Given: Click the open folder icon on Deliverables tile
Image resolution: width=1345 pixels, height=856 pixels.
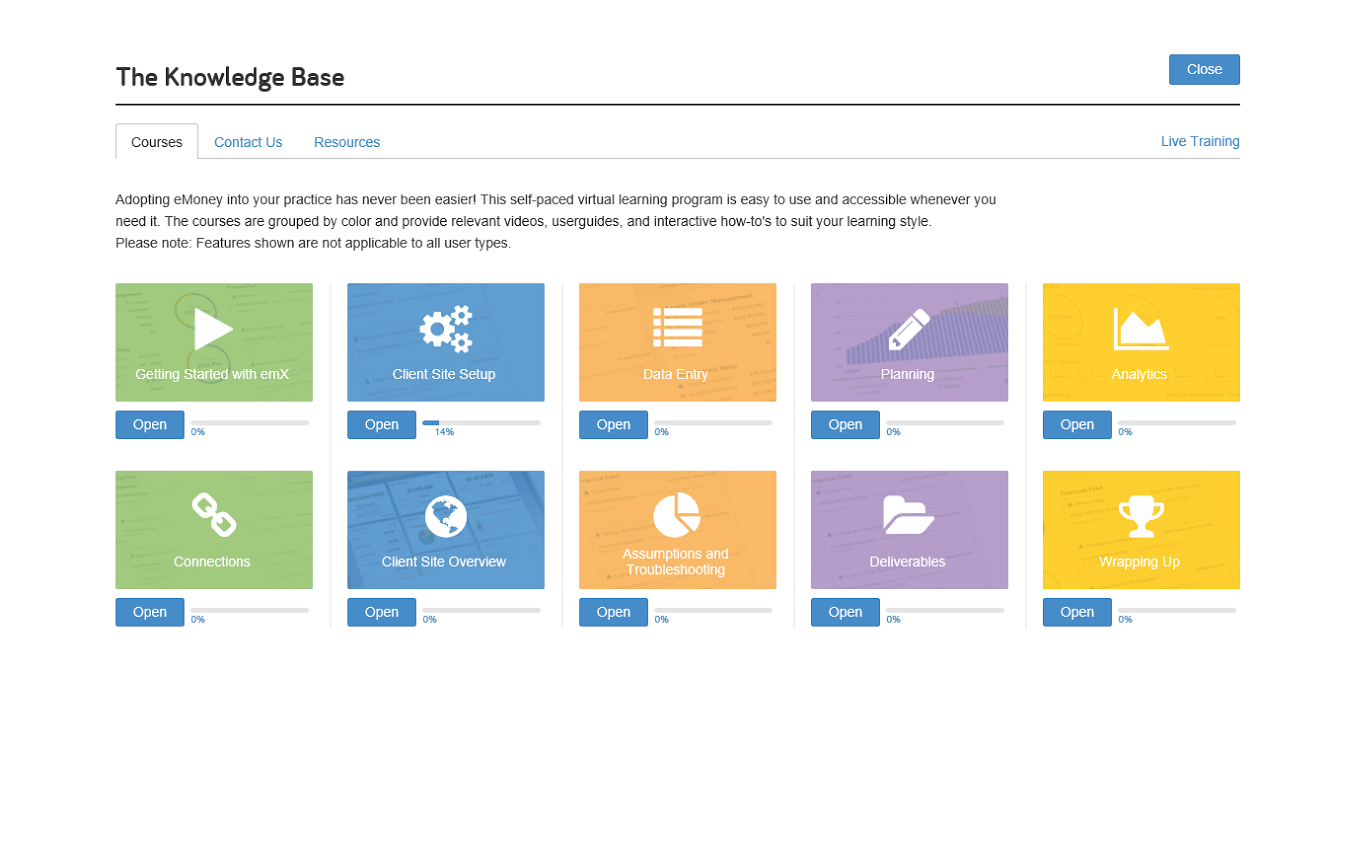Looking at the screenshot, I should tap(908, 515).
